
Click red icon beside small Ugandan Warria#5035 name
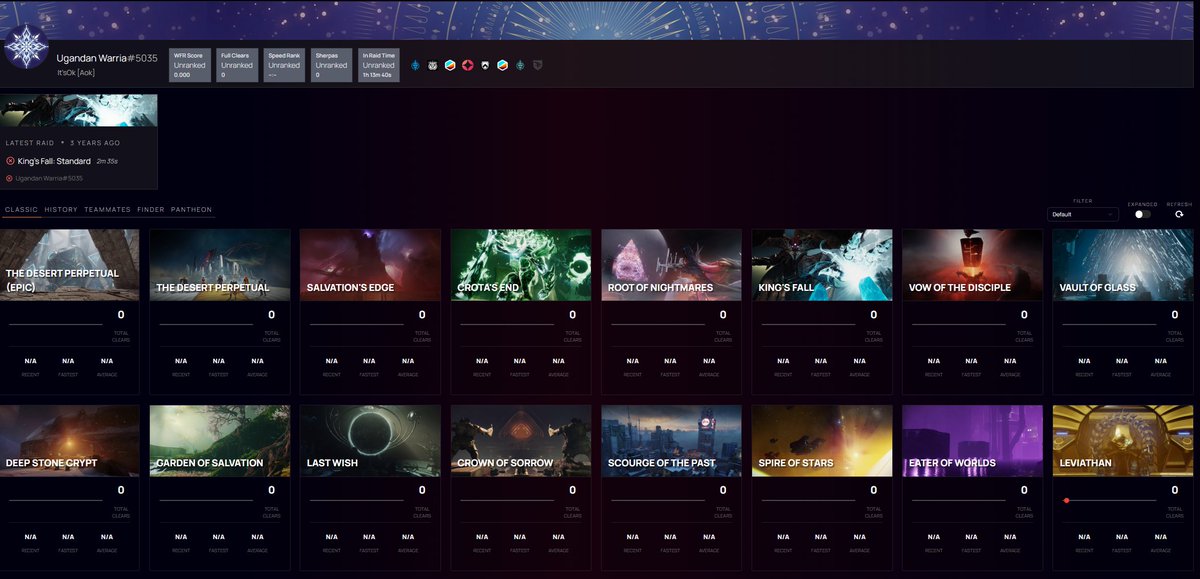click(9, 178)
